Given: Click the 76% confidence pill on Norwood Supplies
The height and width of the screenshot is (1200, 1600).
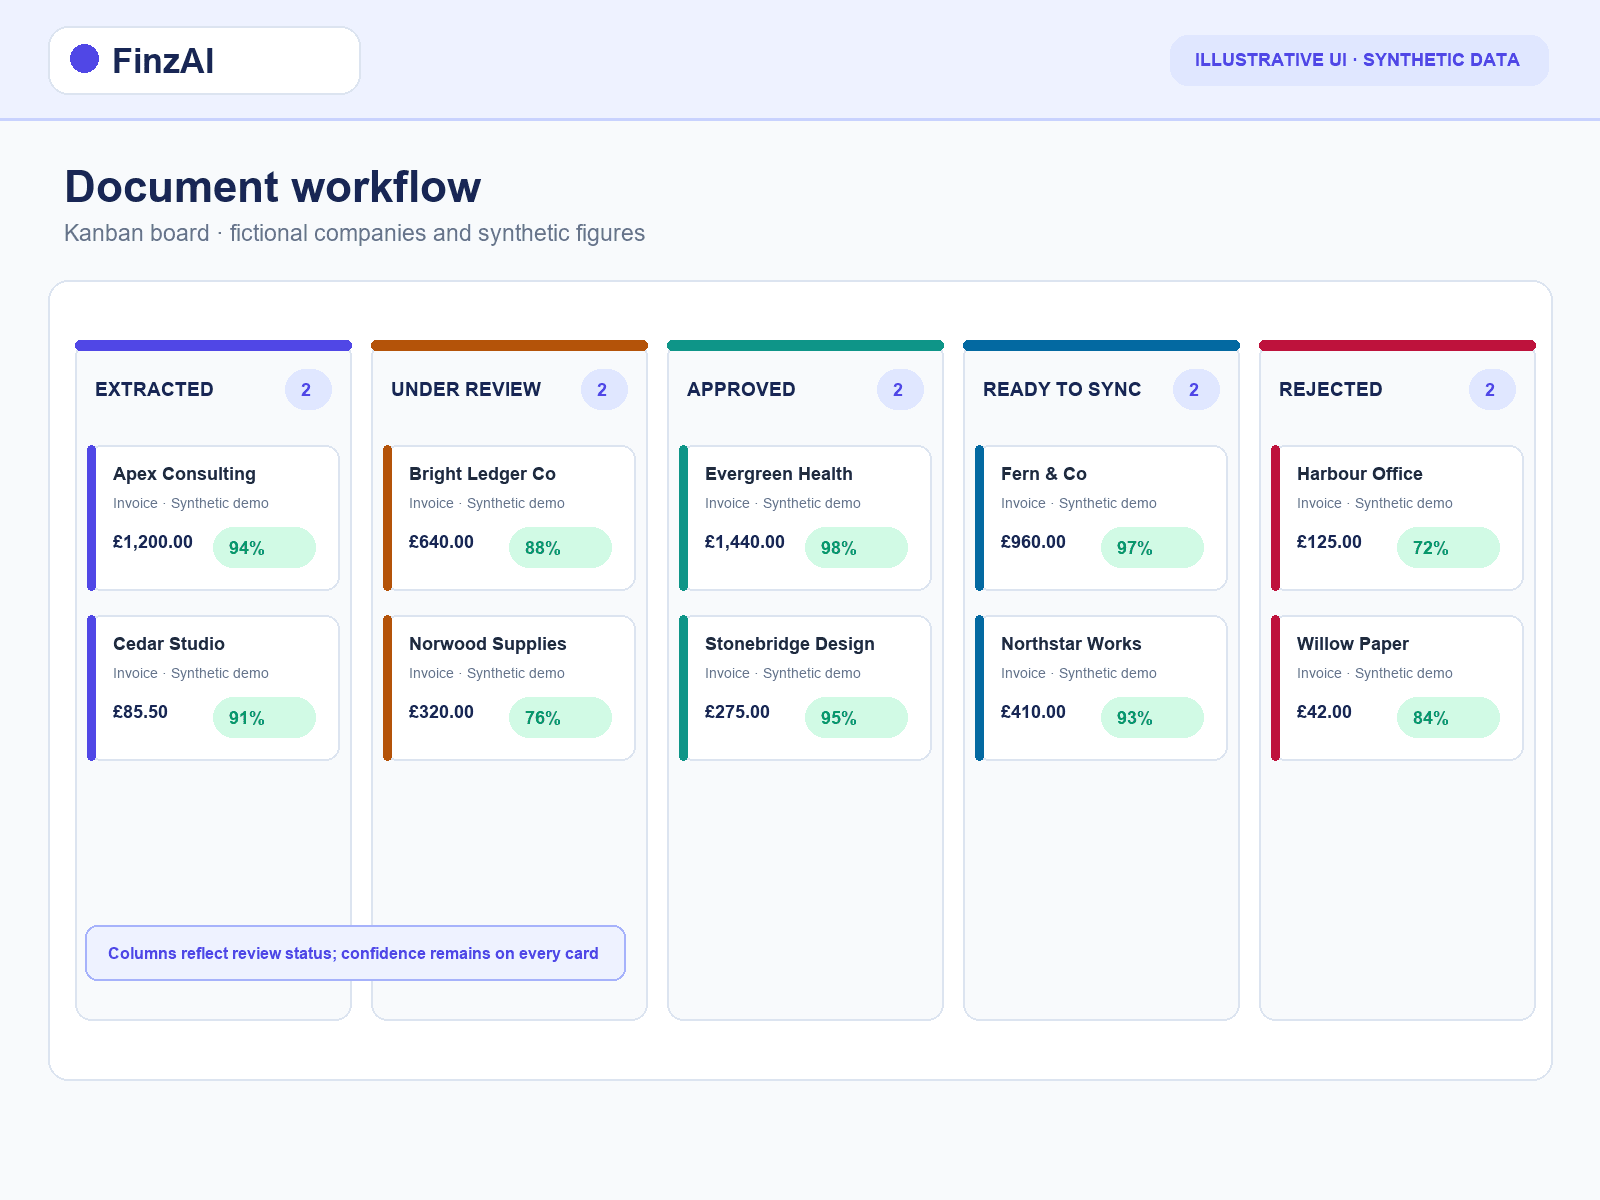Looking at the screenshot, I should 560,717.
